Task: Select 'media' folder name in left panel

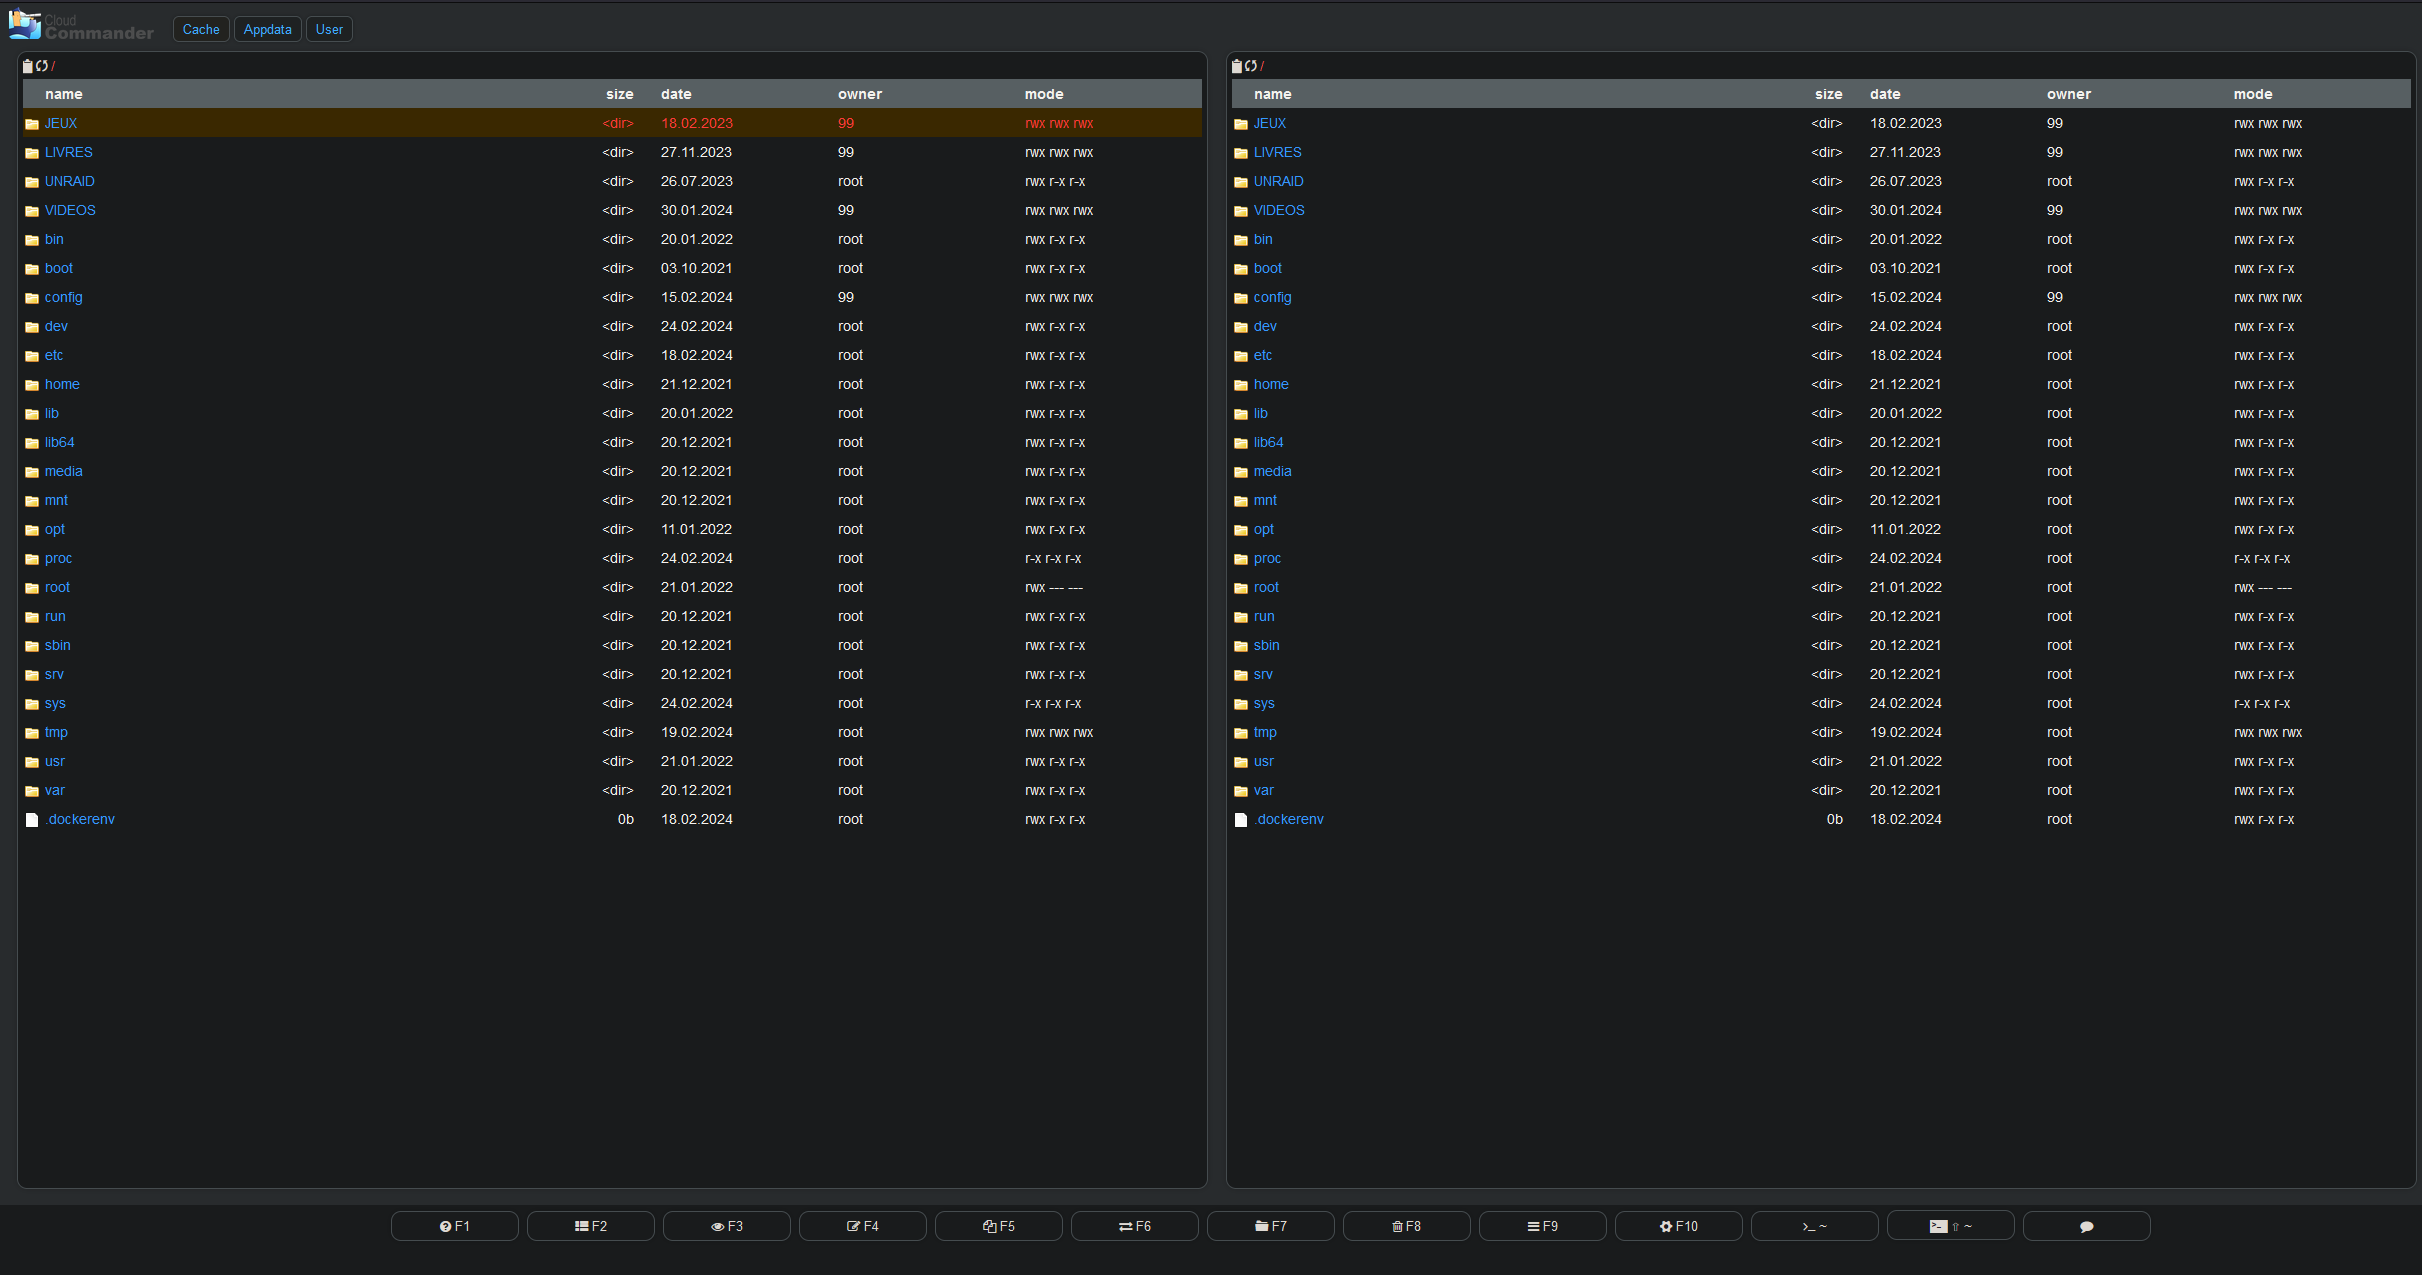Action: point(64,471)
